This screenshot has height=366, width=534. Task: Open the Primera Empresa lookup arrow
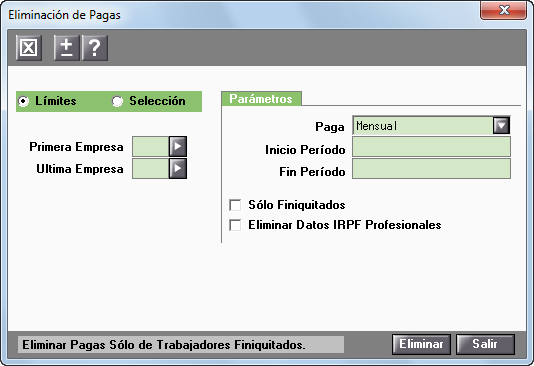click(x=178, y=146)
